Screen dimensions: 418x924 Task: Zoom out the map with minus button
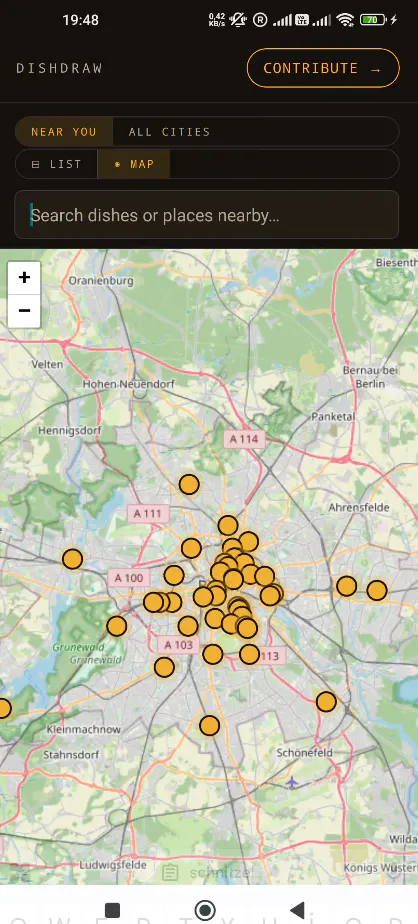click(24, 311)
